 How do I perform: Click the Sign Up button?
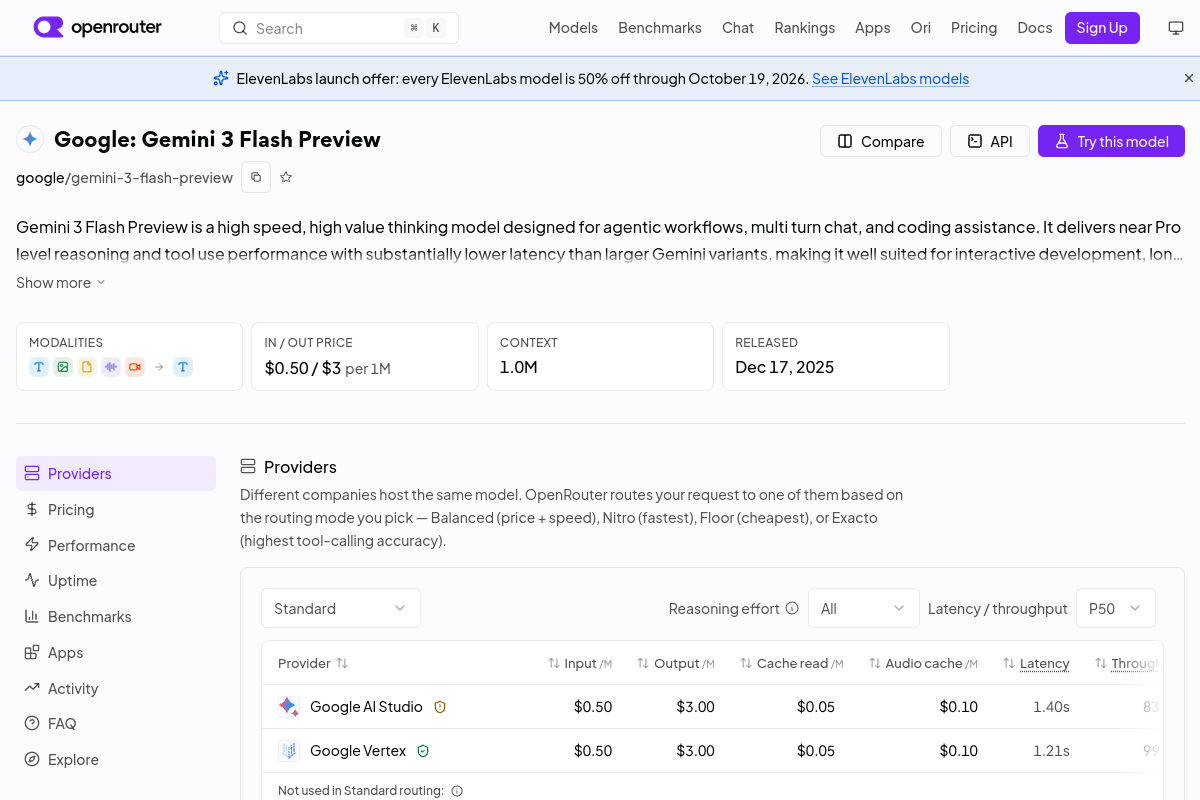point(1102,28)
